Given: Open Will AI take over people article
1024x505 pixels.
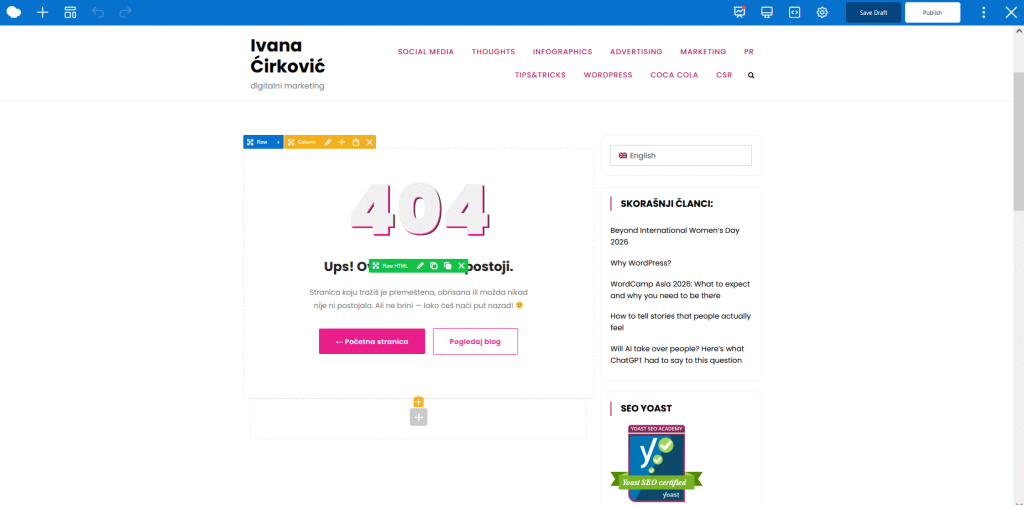Looking at the screenshot, I should click(x=677, y=354).
